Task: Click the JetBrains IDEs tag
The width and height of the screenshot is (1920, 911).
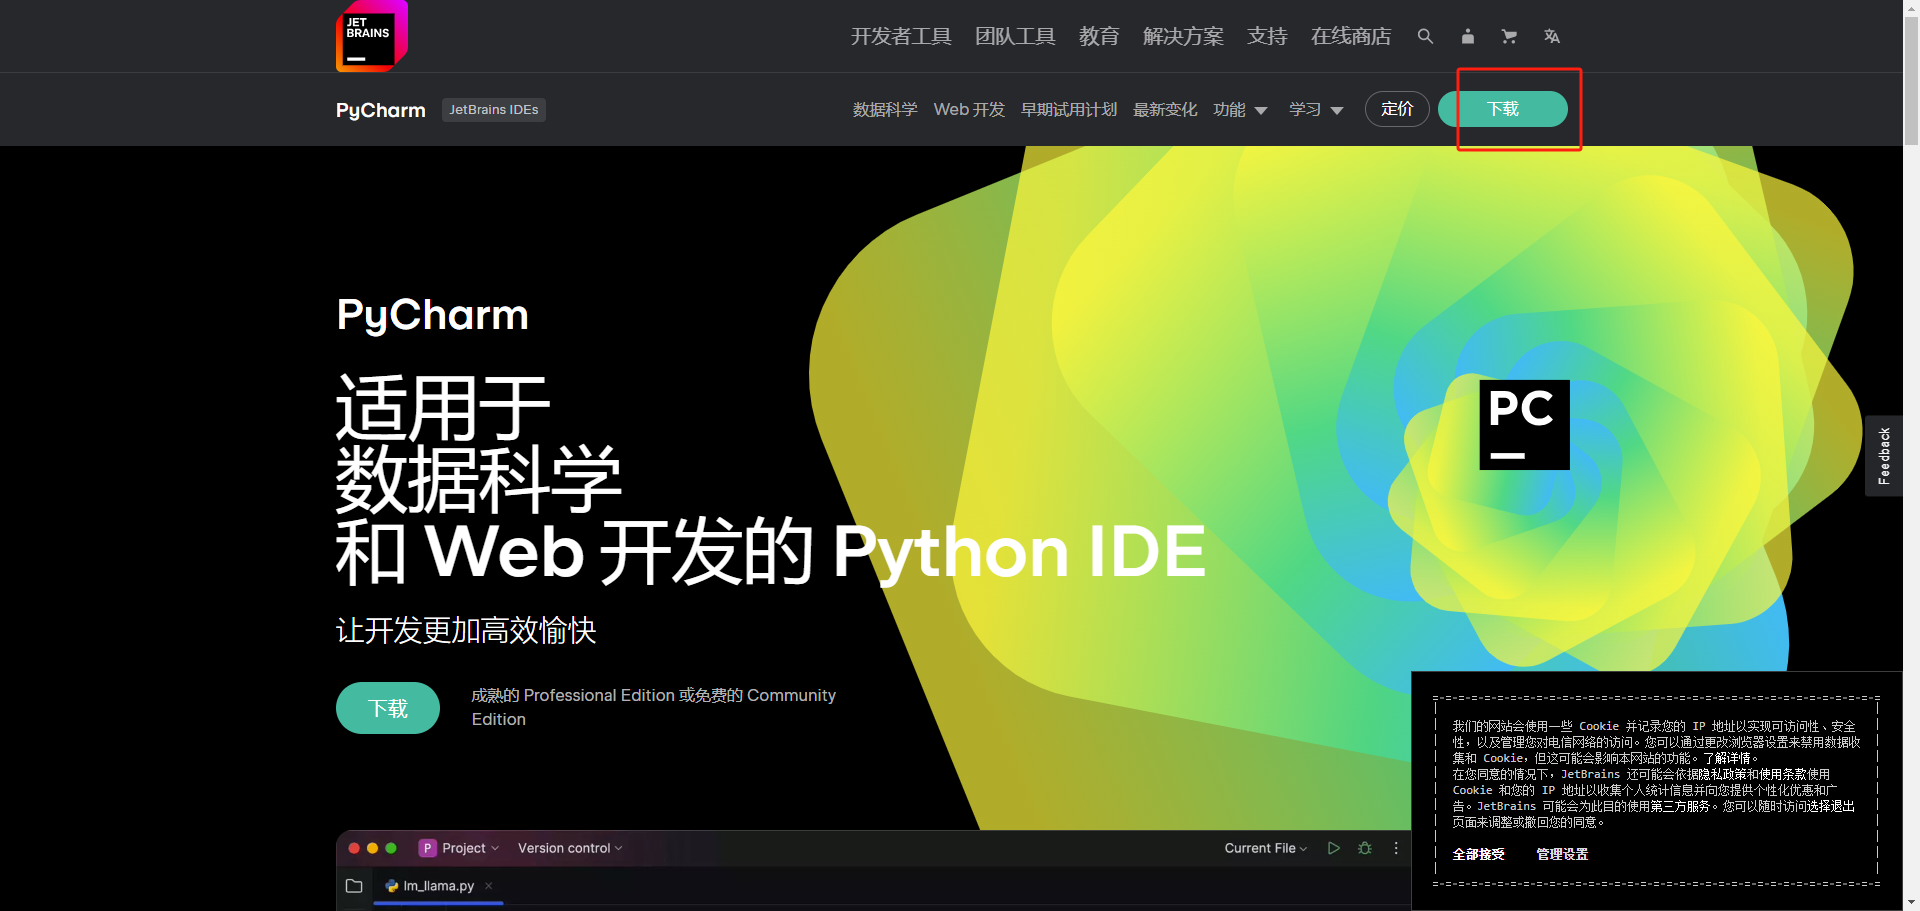Action: pyautogui.click(x=494, y=110)
